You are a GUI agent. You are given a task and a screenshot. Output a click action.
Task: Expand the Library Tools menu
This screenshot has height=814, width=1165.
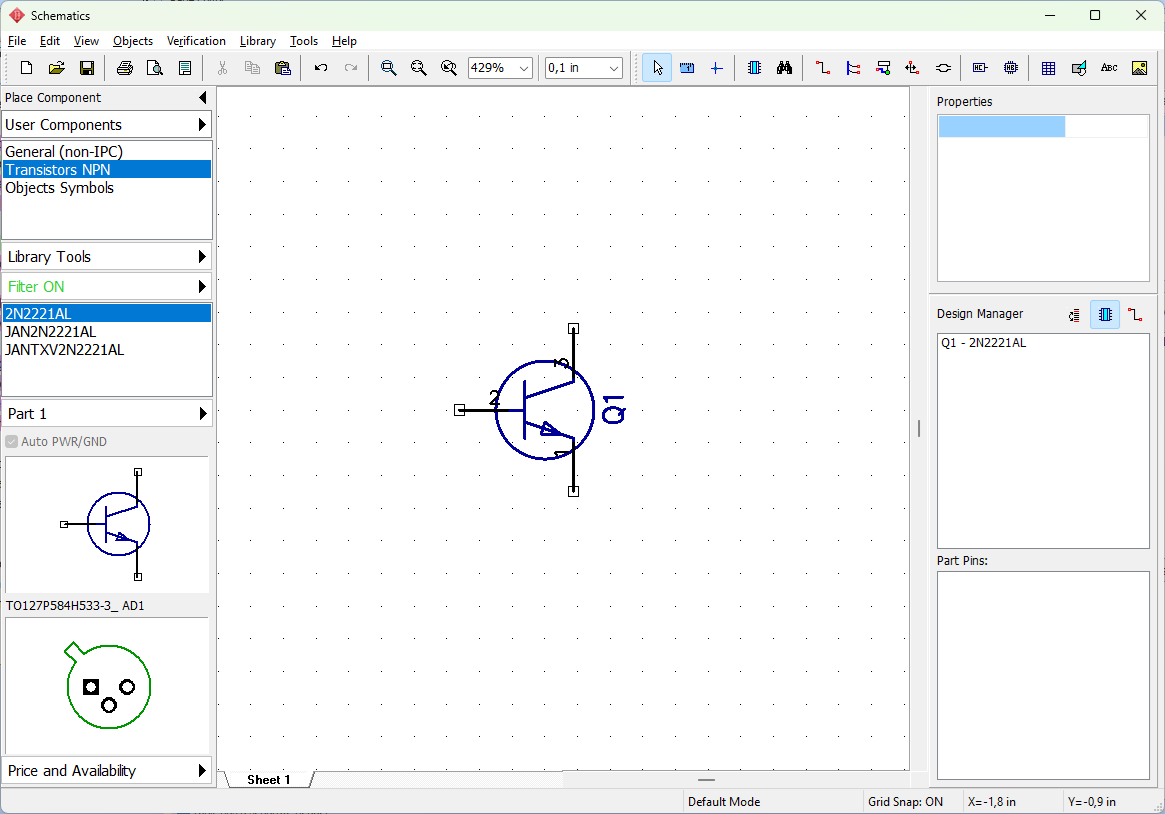[x=107, y=257]
